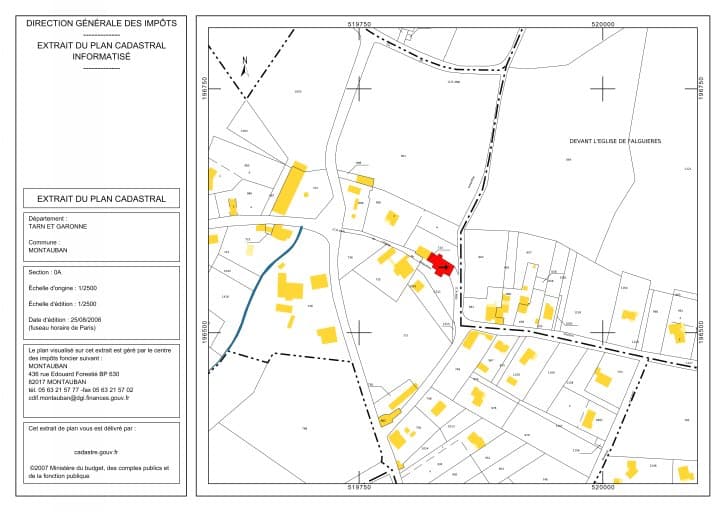Click the cdif.montauban email address

83,397
